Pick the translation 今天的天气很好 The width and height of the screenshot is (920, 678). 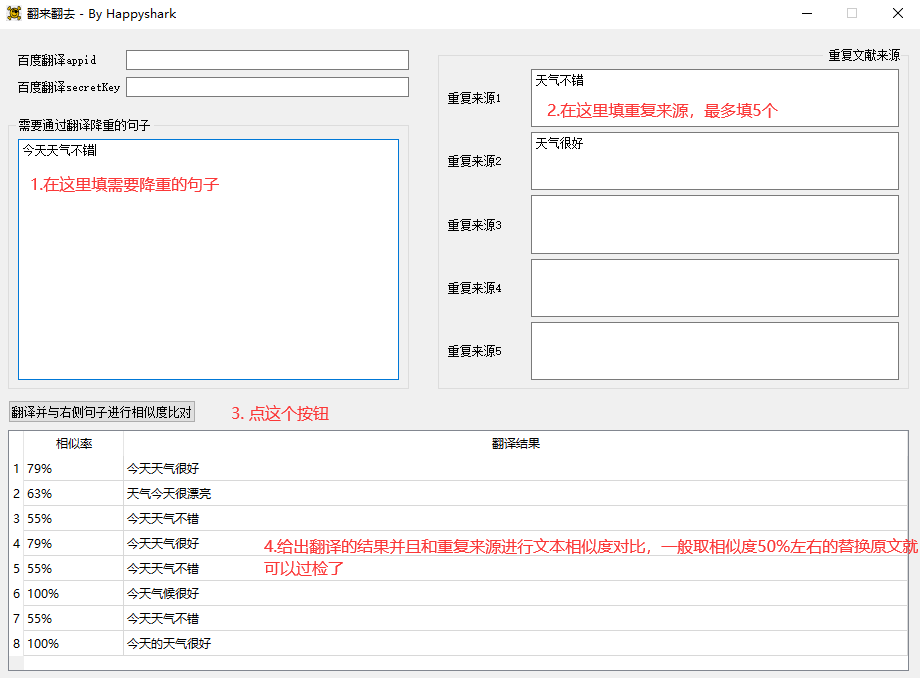[169, 644]
